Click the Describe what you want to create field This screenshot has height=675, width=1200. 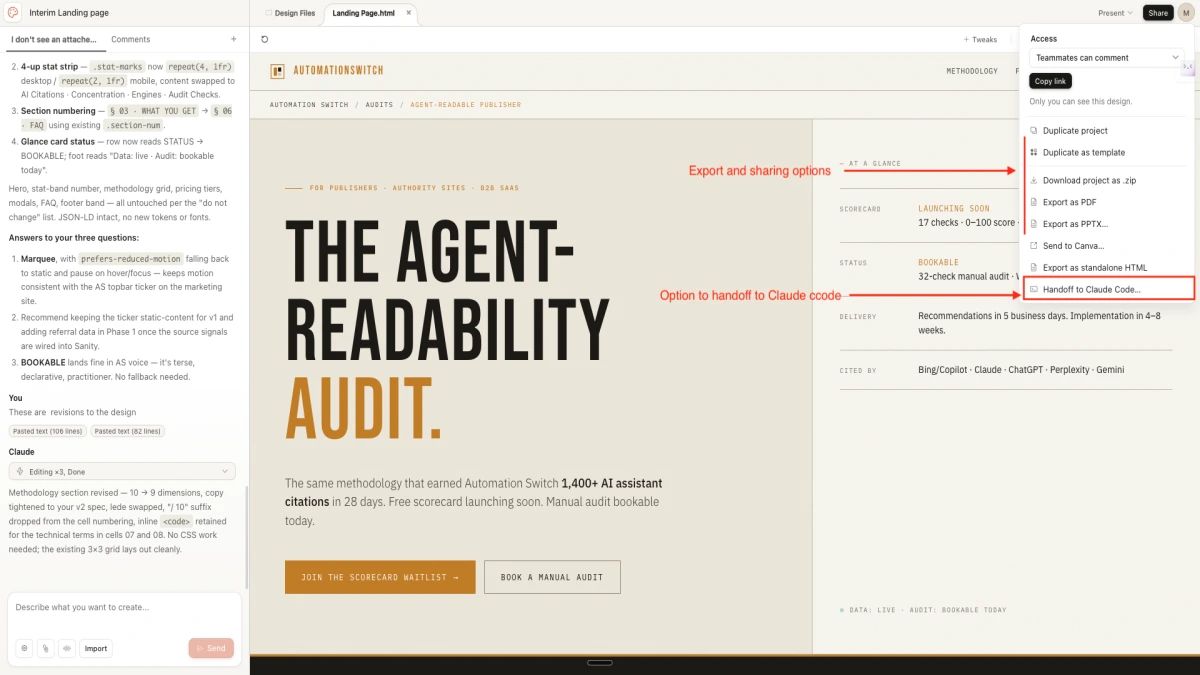point(120,607)
